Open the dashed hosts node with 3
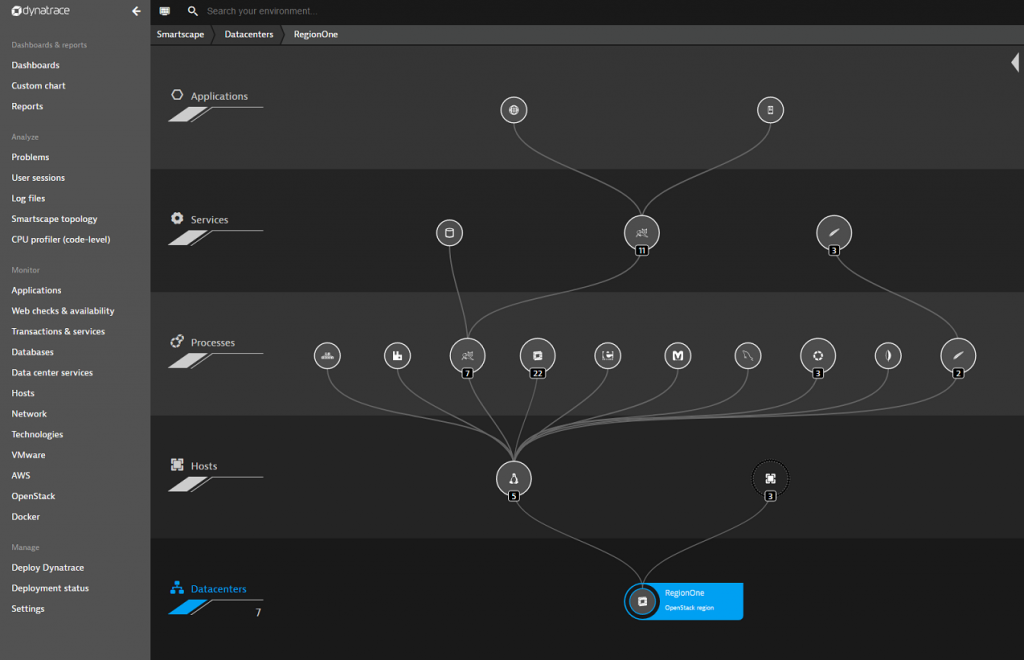The width and height of the screenshot is (1024, 660). click(x=771, y=480)
